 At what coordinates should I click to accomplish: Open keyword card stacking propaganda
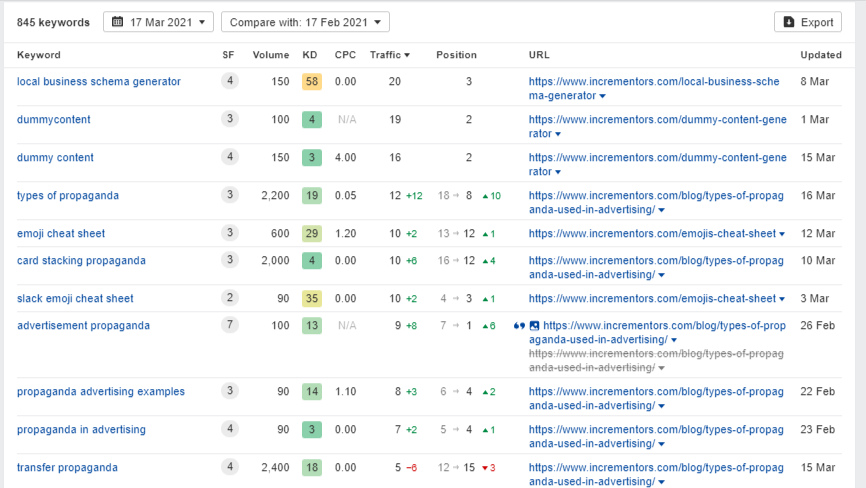click(x=81, y=261)
